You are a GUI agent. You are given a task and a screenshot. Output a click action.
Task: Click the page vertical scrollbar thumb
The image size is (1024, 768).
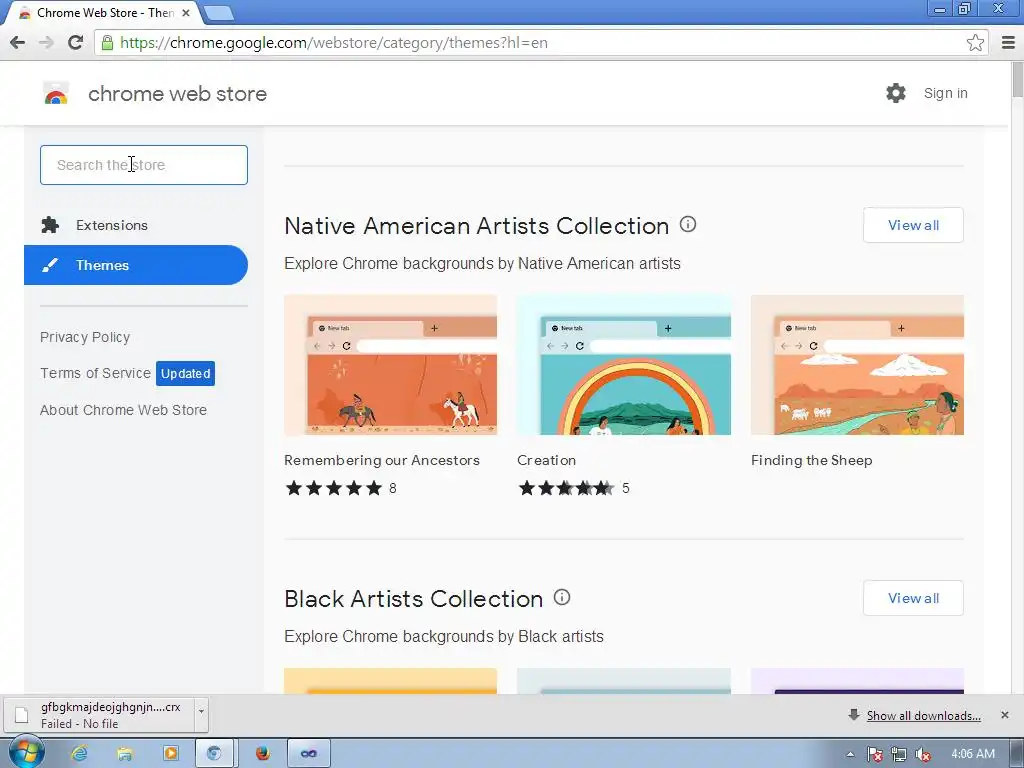coord(1017,80)
